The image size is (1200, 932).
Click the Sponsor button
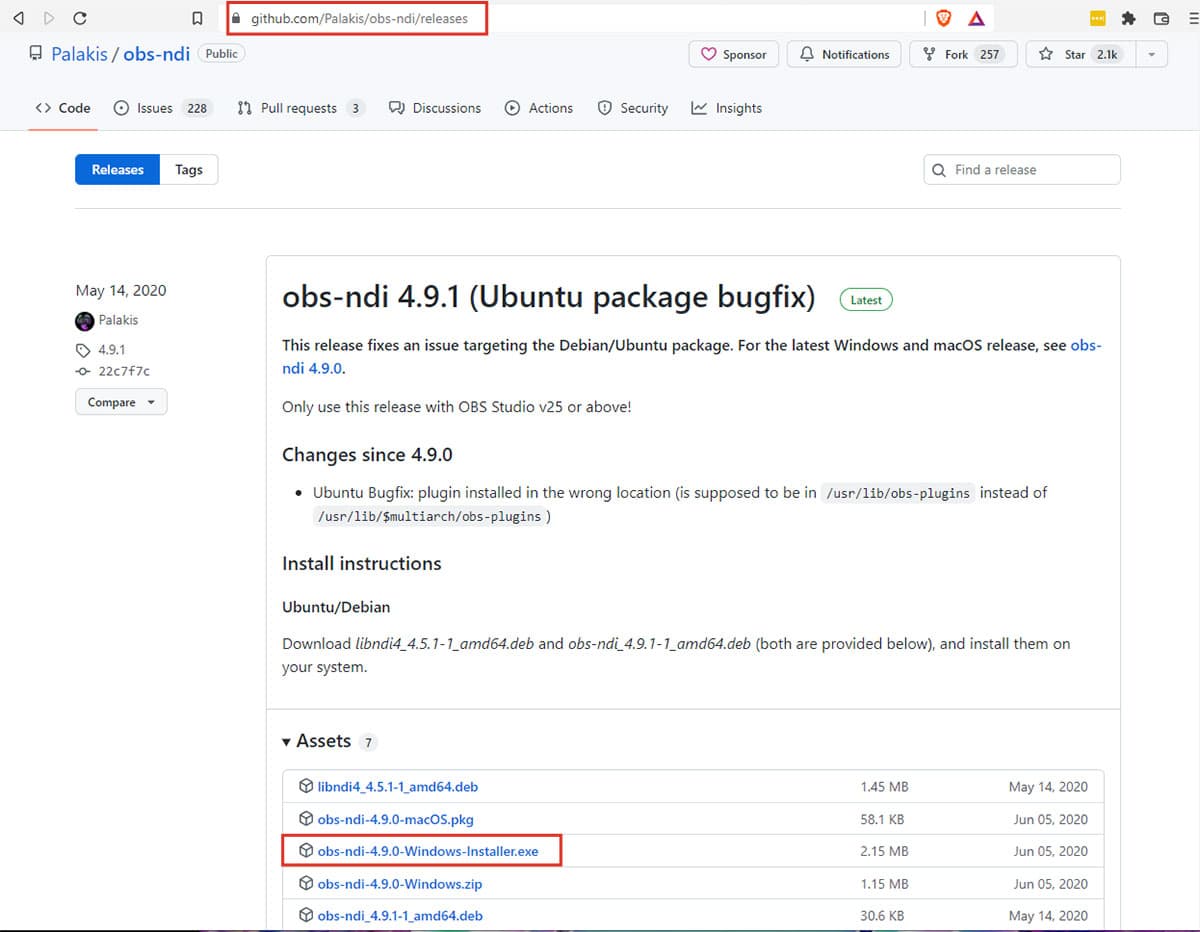(x=734, y=54)
